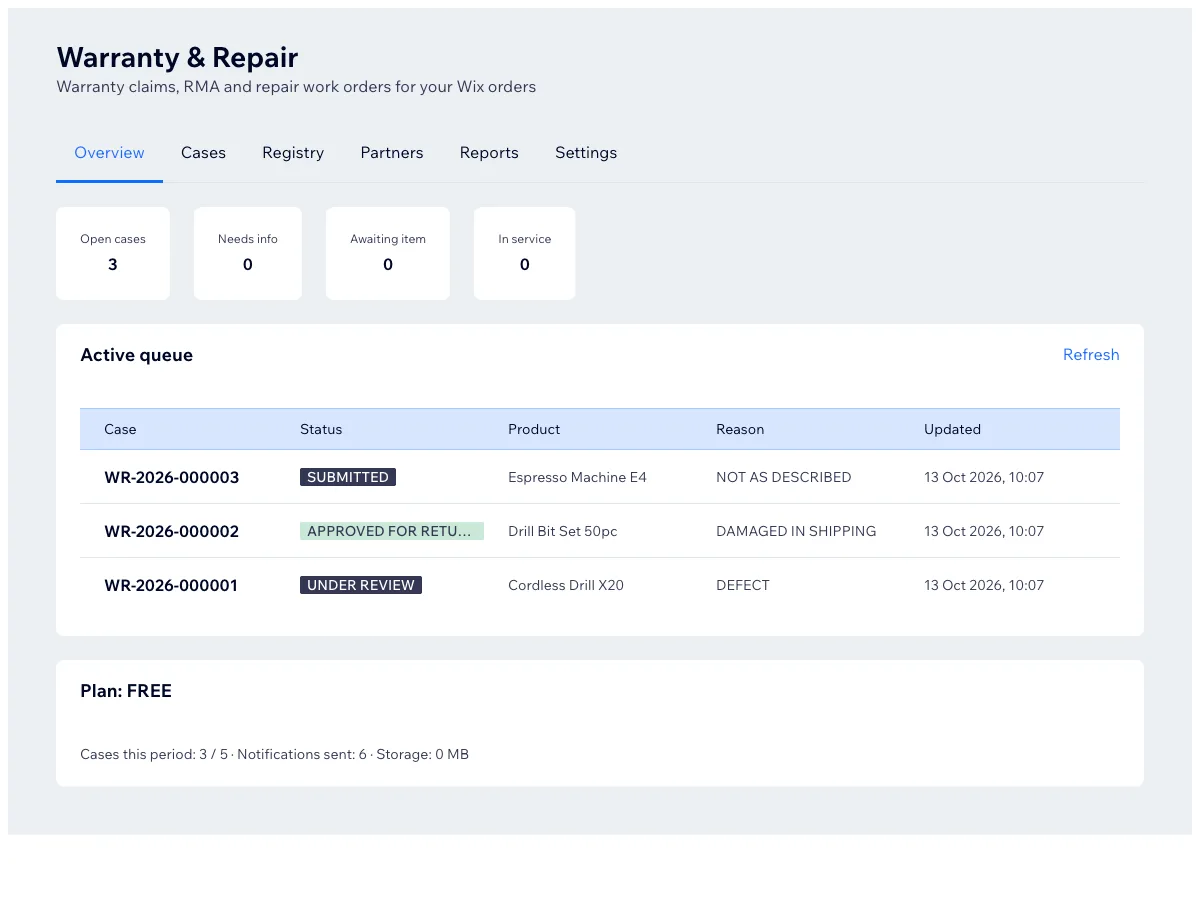1200x900 pixels.
Task: Click the Status column header
Action: point(321,429)
